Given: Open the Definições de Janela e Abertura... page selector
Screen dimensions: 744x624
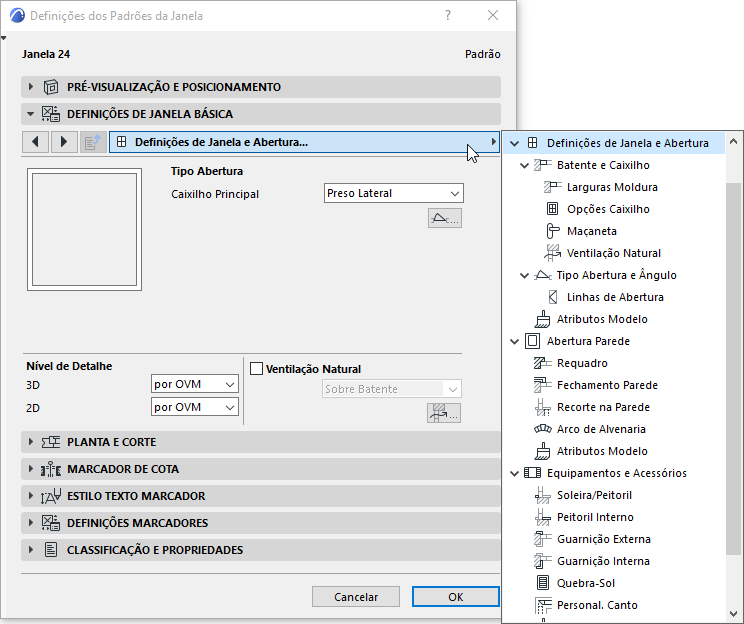Looking at the screenshot, I should pos(304,142).
